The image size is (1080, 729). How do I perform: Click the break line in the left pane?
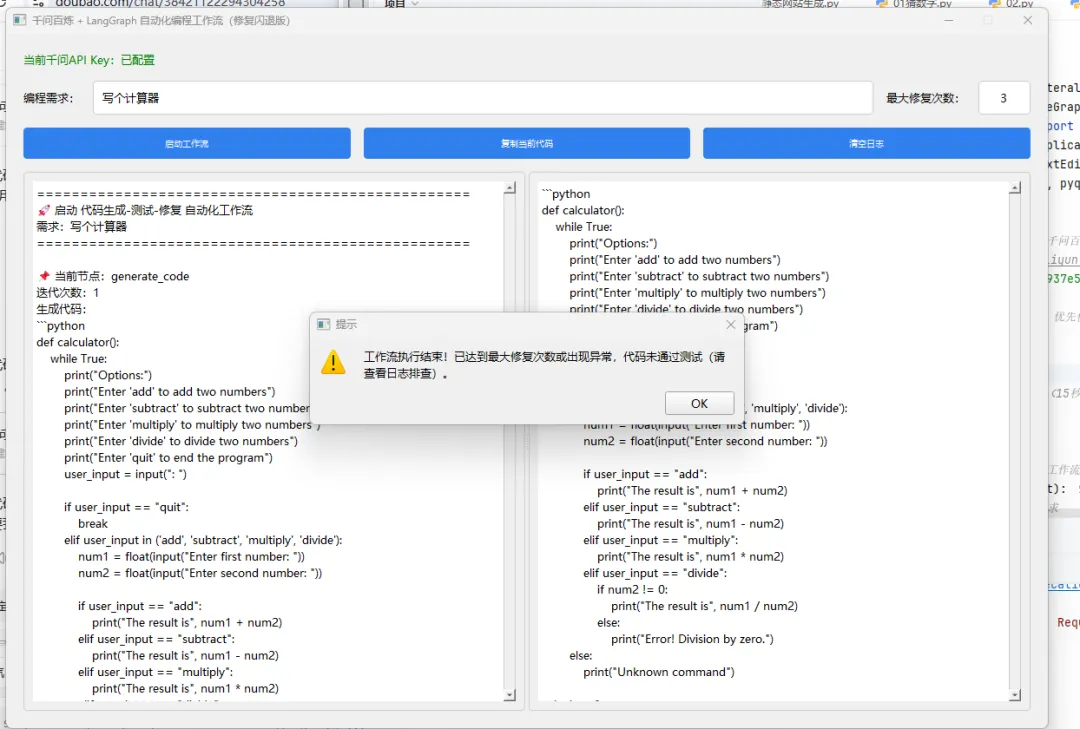[93, 524]
